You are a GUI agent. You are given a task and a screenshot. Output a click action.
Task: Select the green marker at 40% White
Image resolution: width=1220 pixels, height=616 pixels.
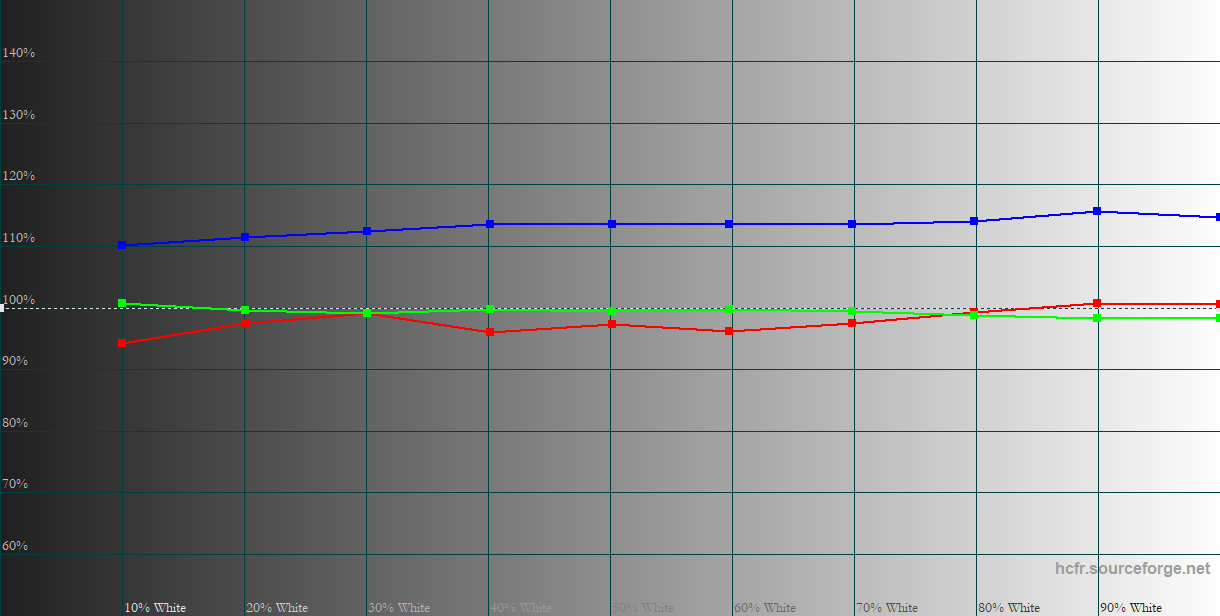click(490, 310)
